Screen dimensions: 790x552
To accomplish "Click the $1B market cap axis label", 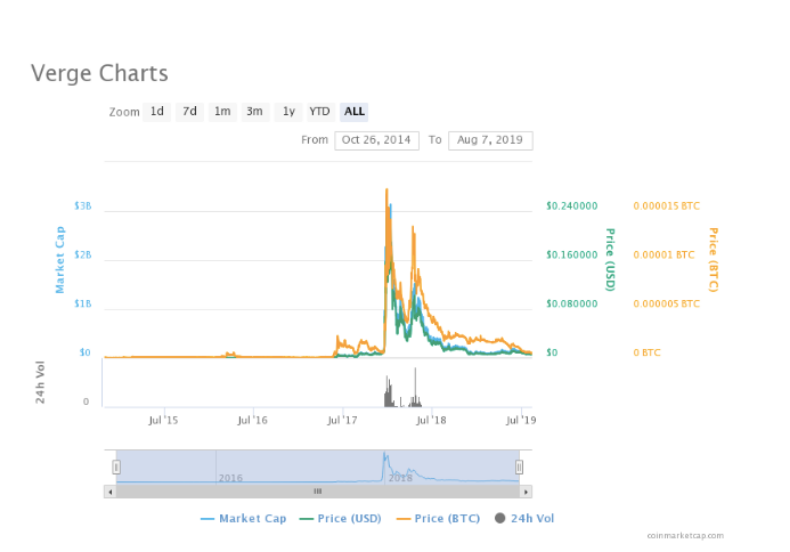I will [83, 304].
